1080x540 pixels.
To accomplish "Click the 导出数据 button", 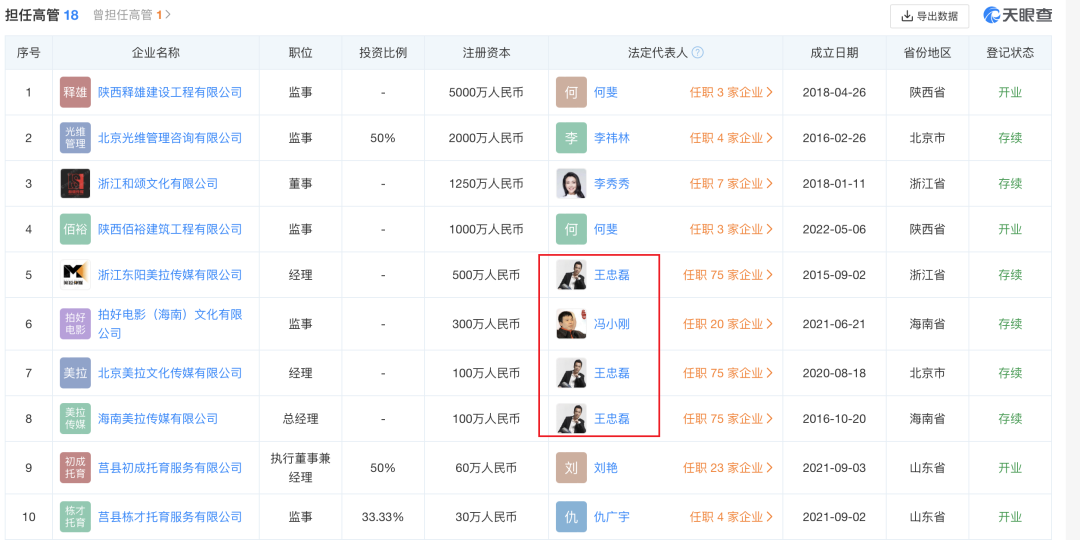I will click(929, 16).
